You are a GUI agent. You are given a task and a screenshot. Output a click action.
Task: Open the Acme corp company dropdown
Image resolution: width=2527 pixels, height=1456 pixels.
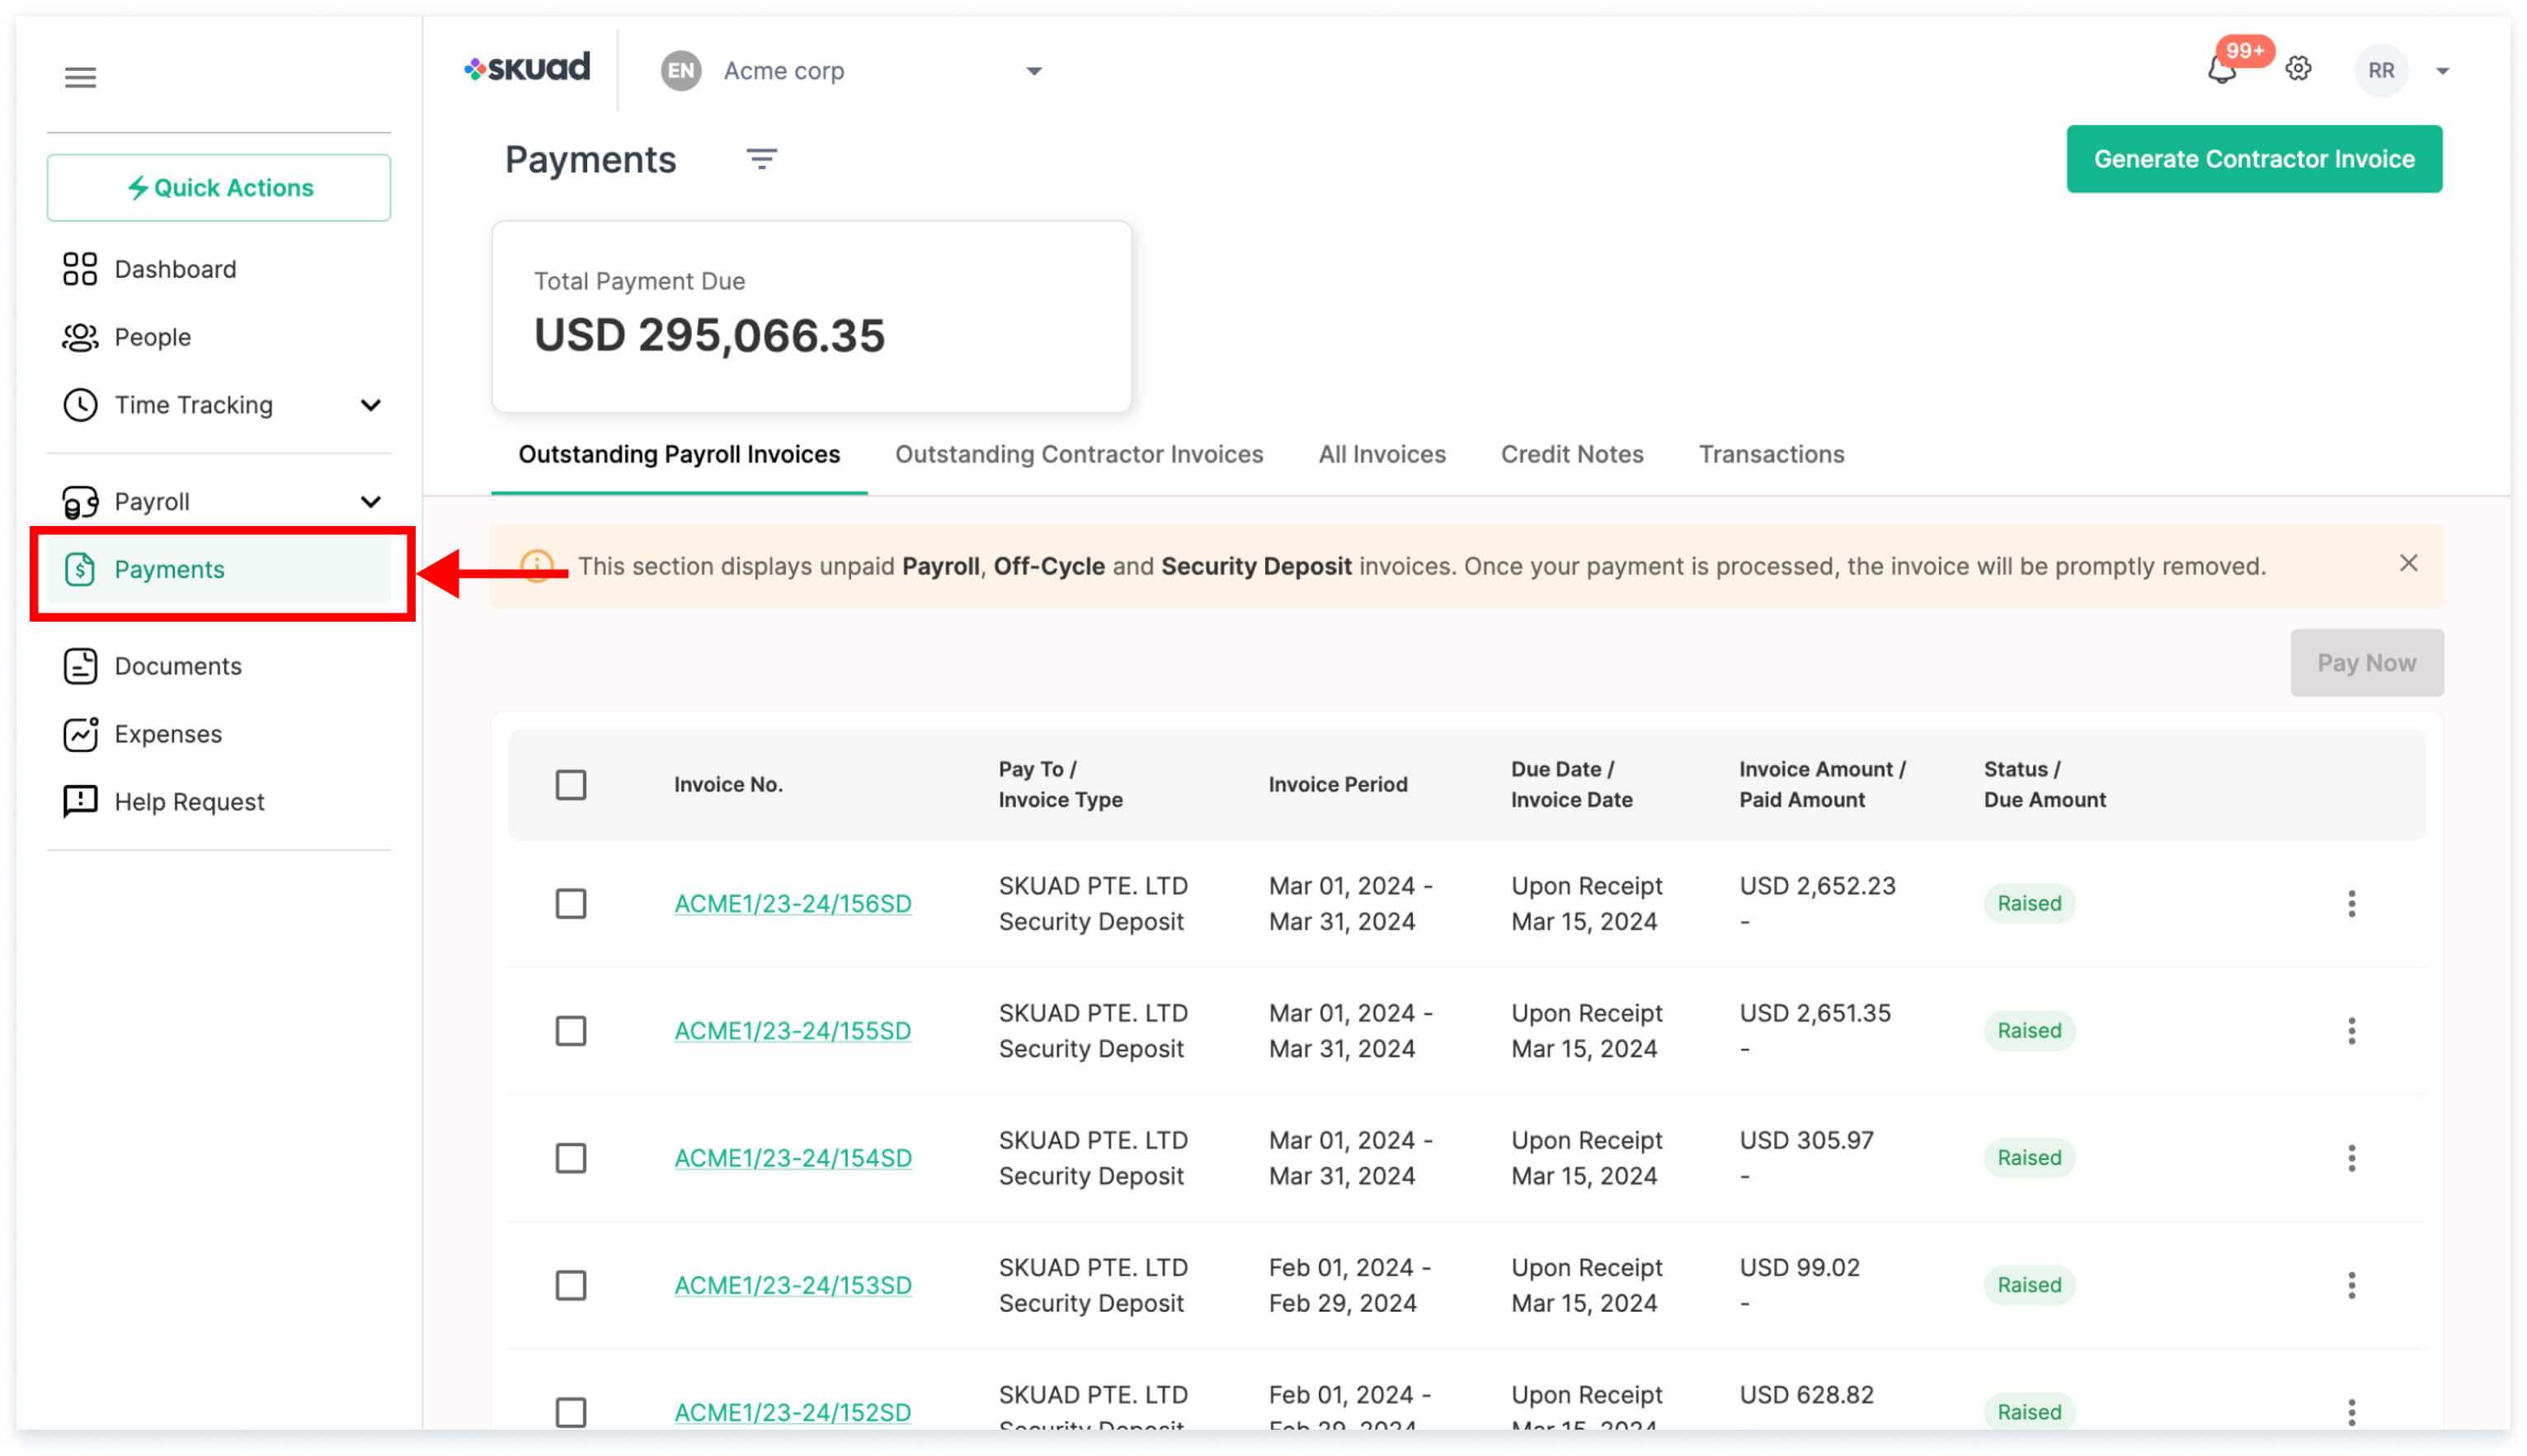pyautogui.click(x=1033, y=71)
